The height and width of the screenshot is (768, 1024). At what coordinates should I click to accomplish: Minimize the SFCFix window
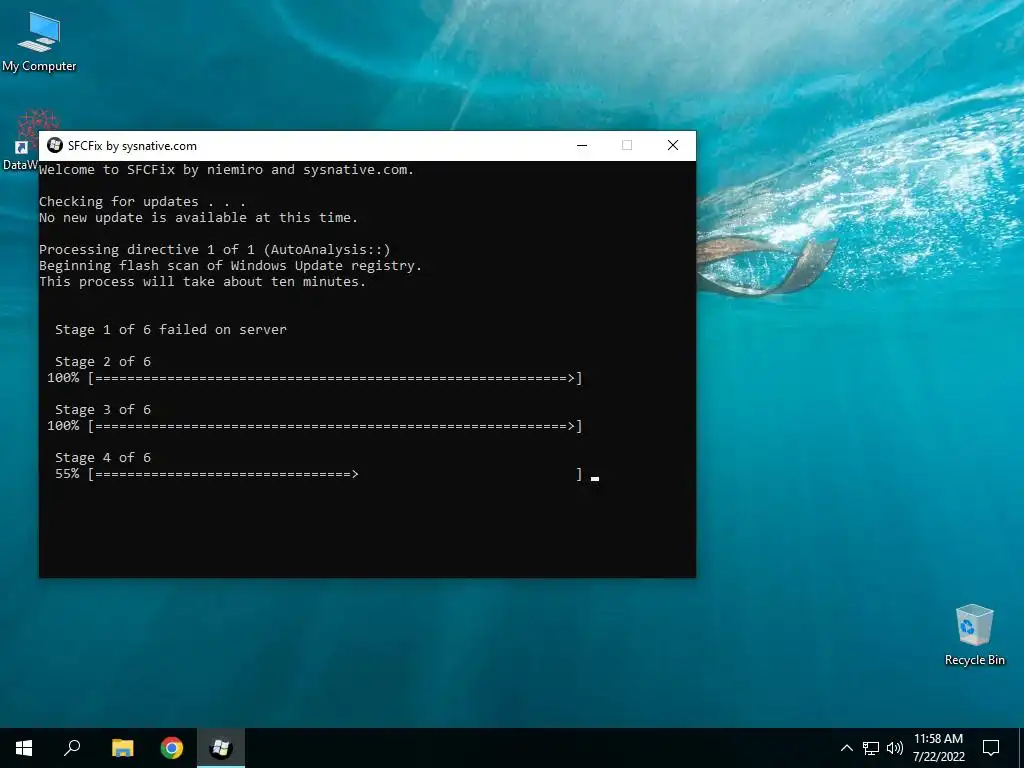(582, 146)
